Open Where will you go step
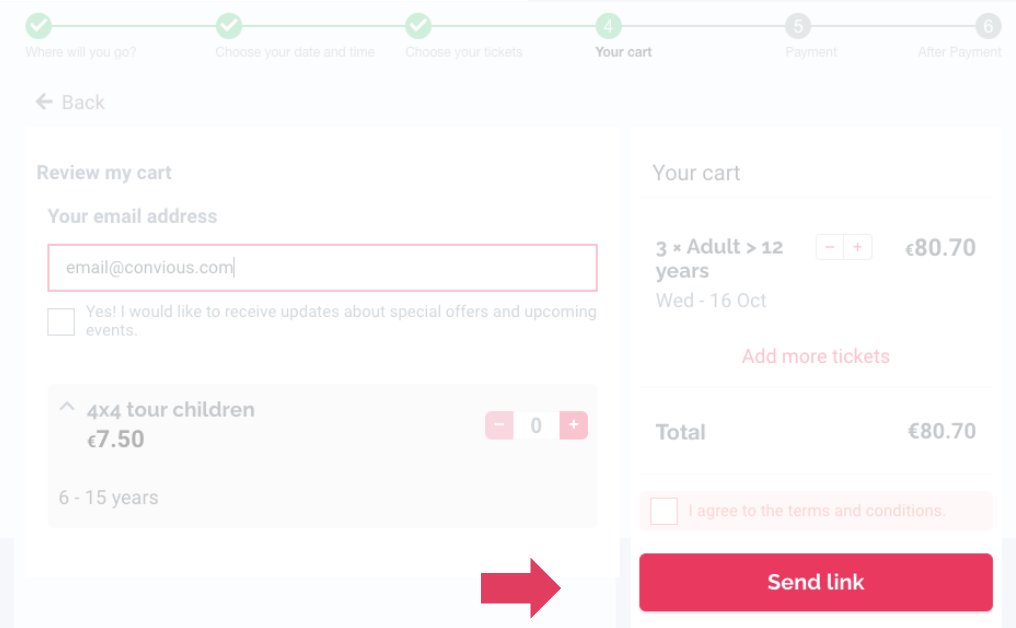 coord(80,52)
